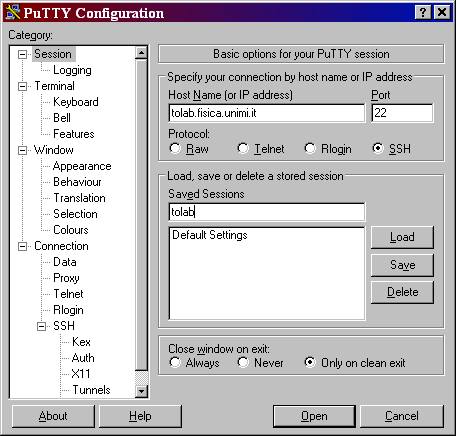
Task: Open the Tunnels settings page
Action: (x=91, y=390)
